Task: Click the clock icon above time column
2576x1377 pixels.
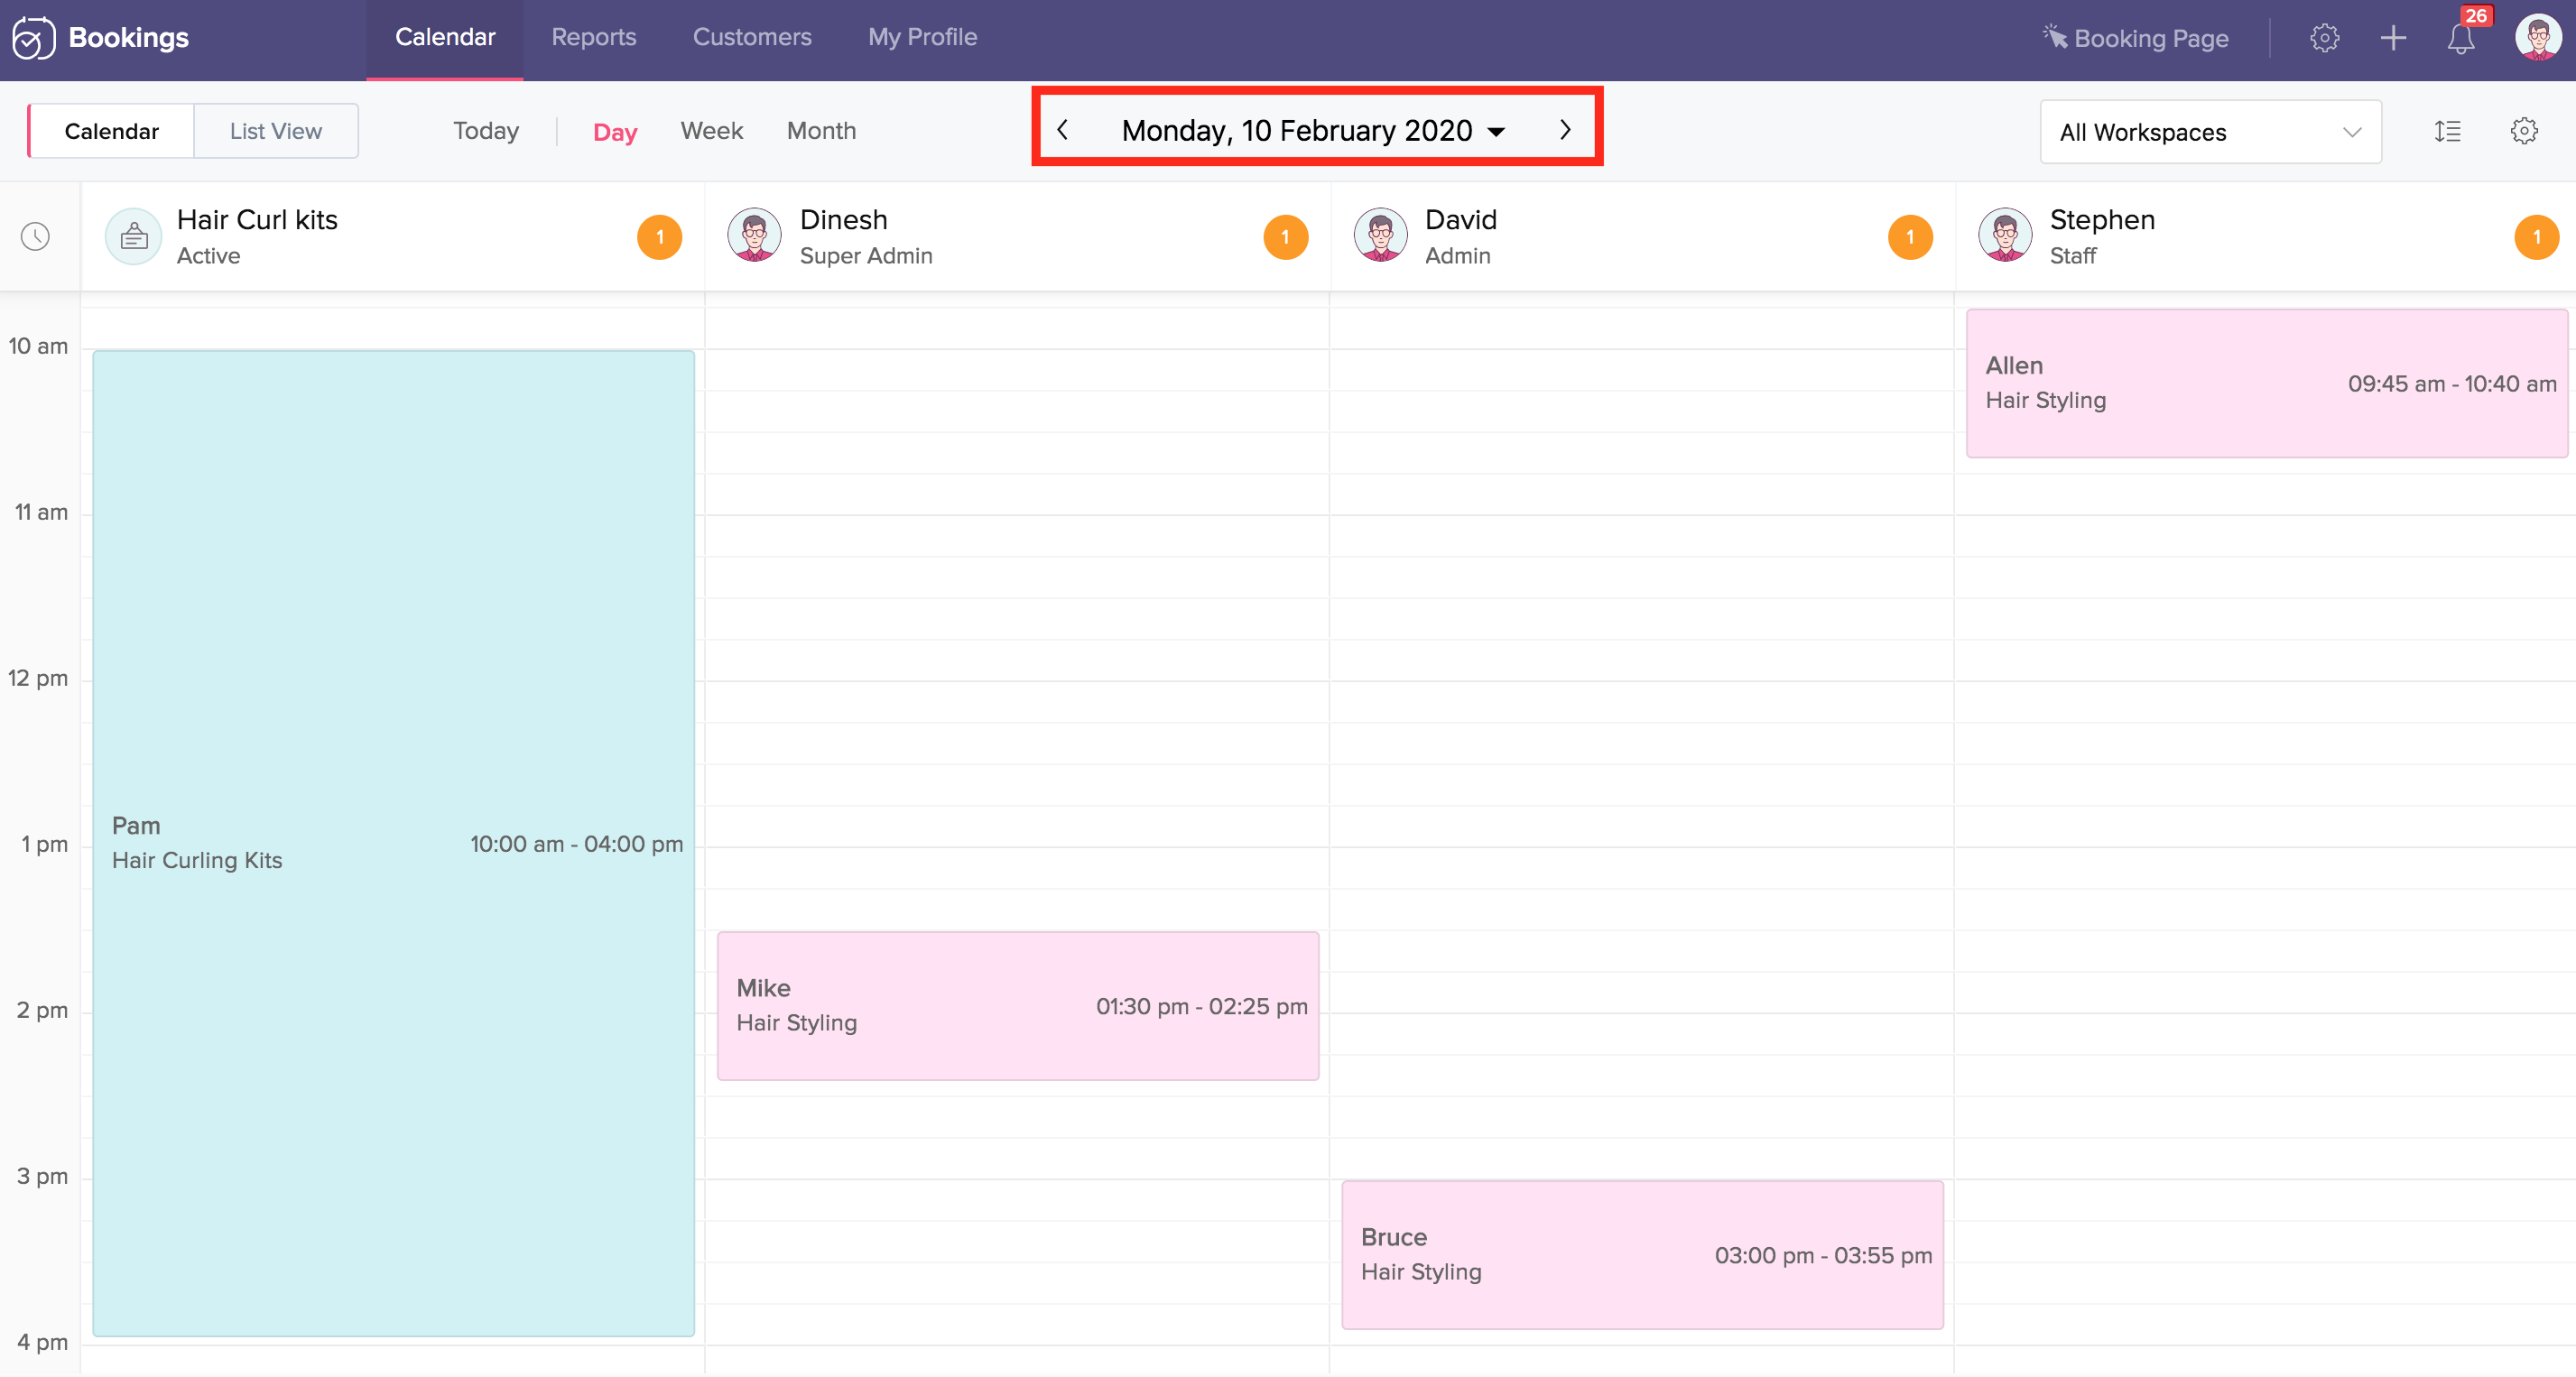Action: [36, 237]
